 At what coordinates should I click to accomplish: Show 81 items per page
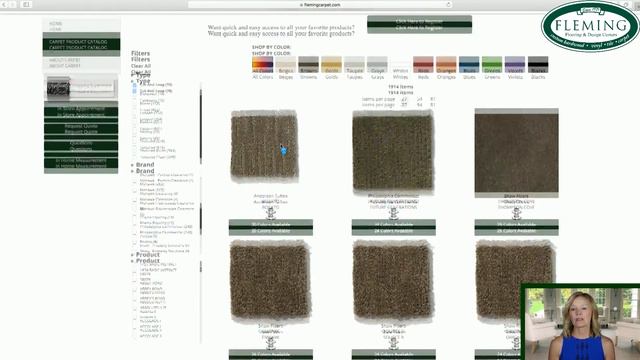(433, 102)
